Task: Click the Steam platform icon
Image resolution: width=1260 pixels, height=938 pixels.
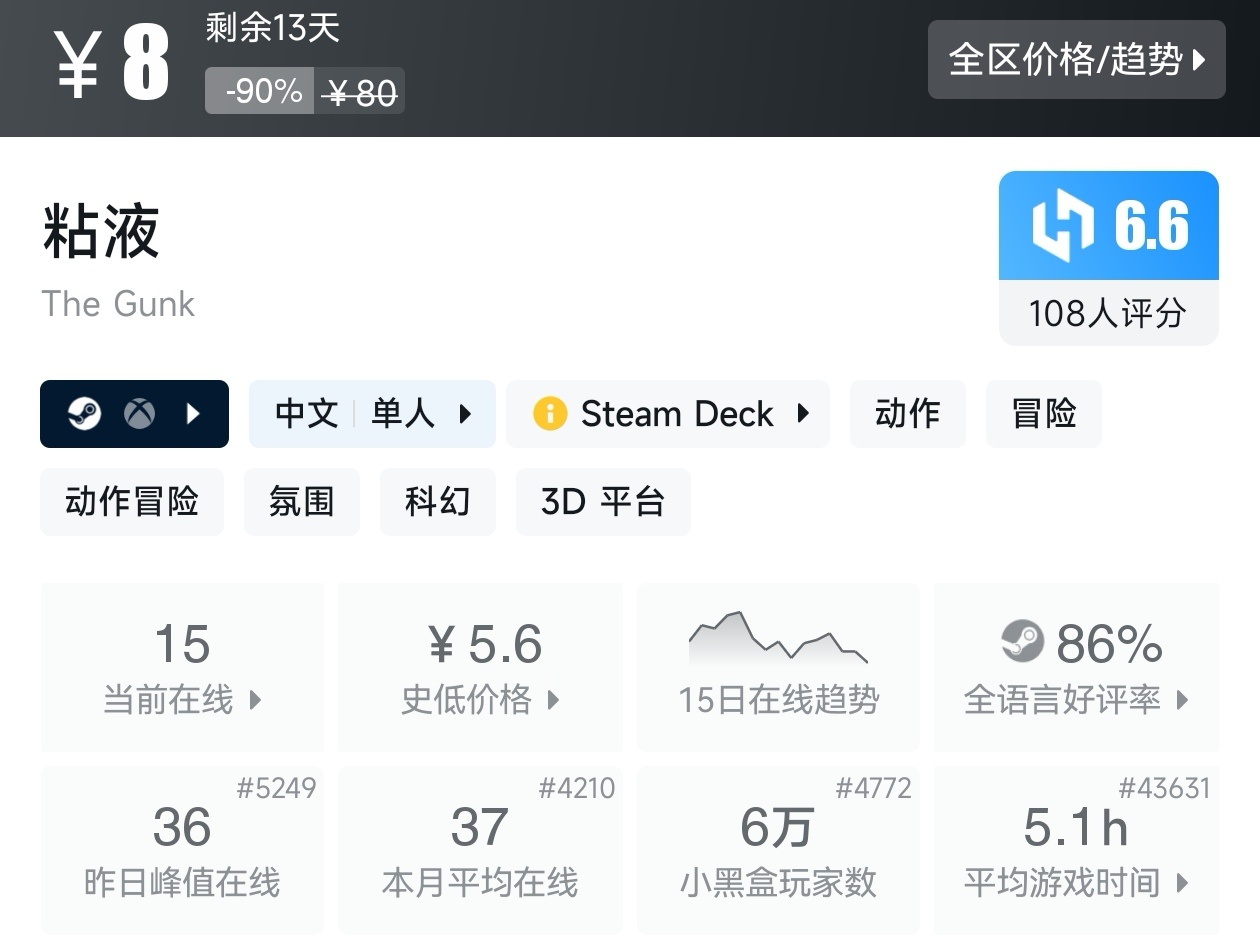Action: pos(85,414)
